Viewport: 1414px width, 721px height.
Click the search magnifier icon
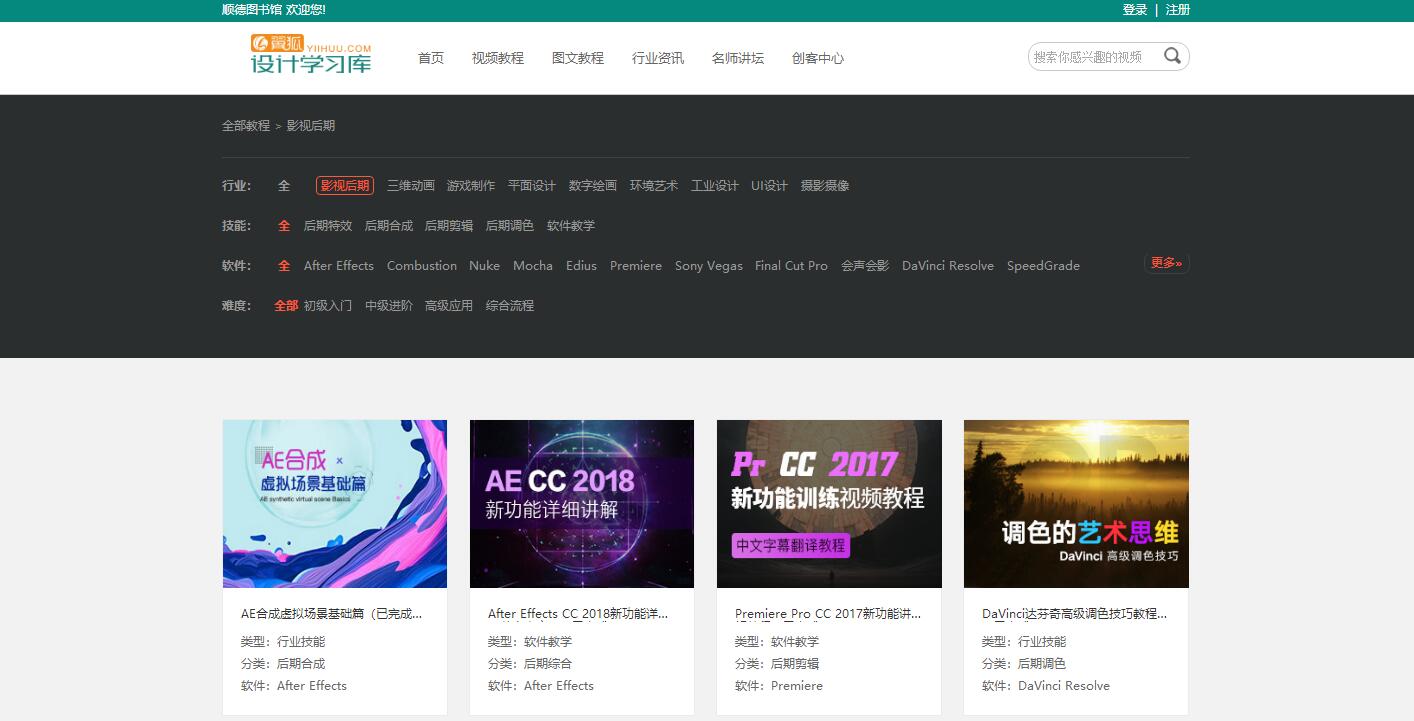click(1172, 56)
